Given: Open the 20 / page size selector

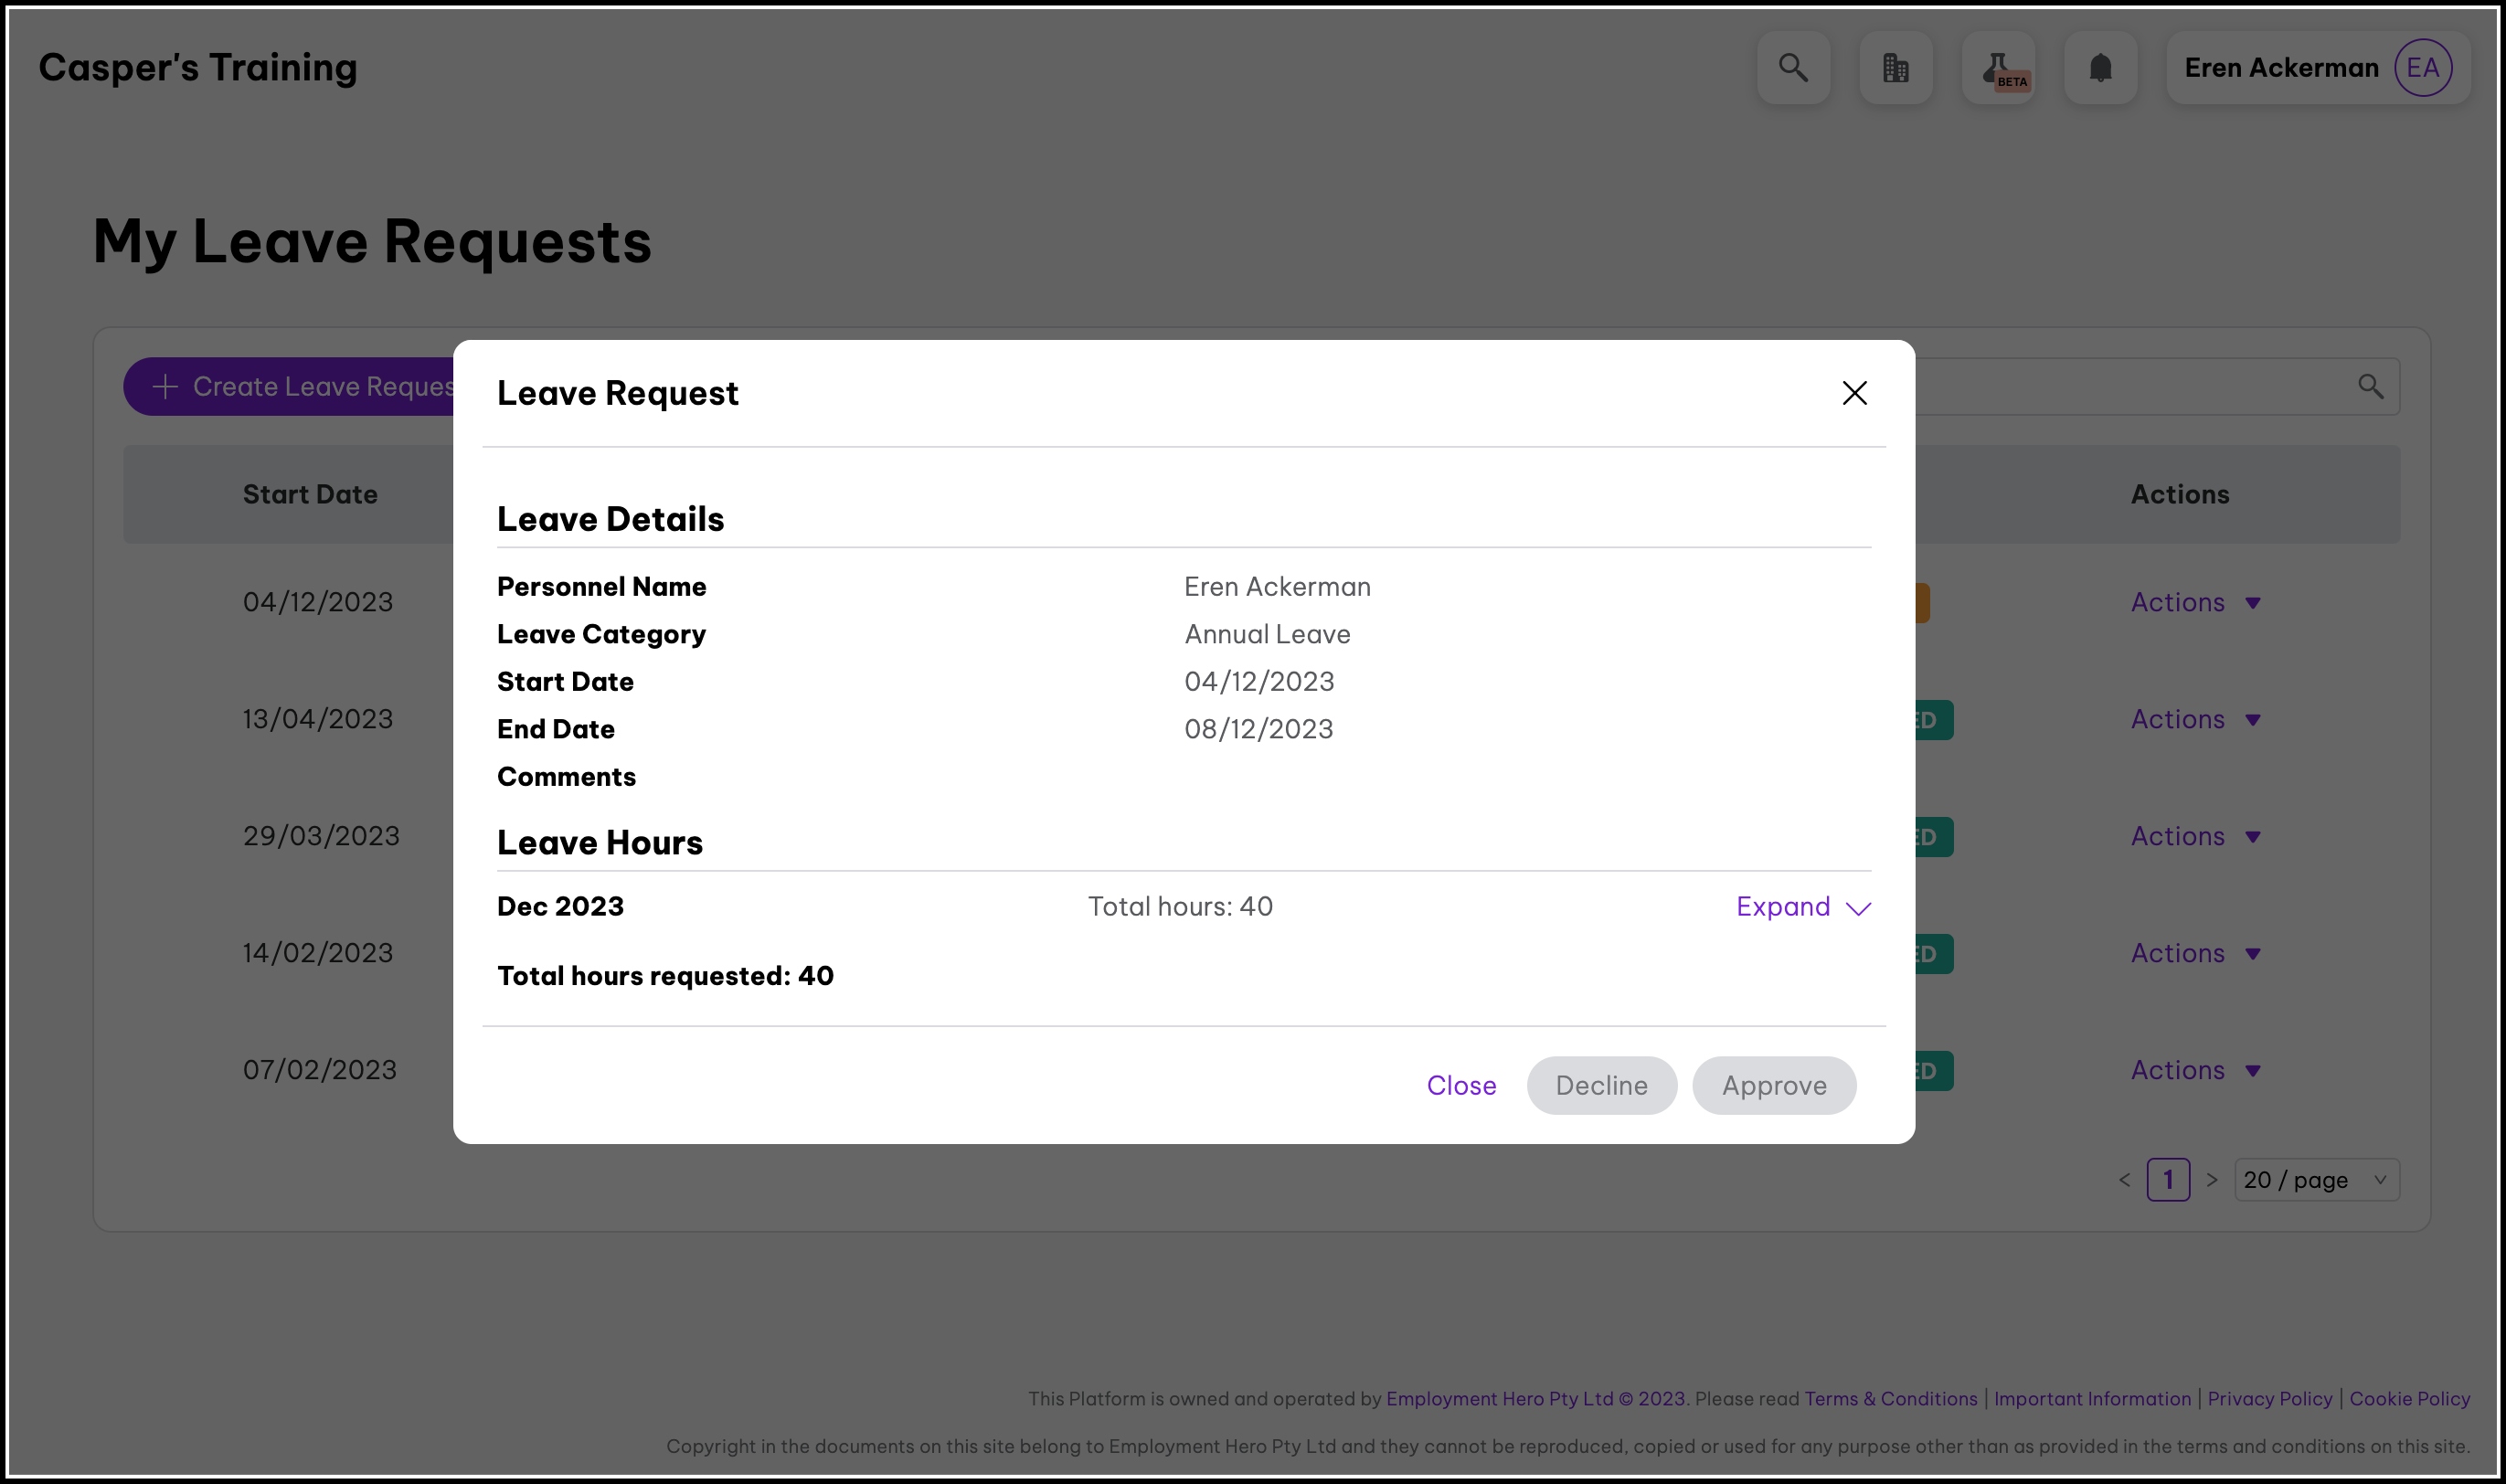Looking at the screenshot, I should (x=2315, y=1180).
